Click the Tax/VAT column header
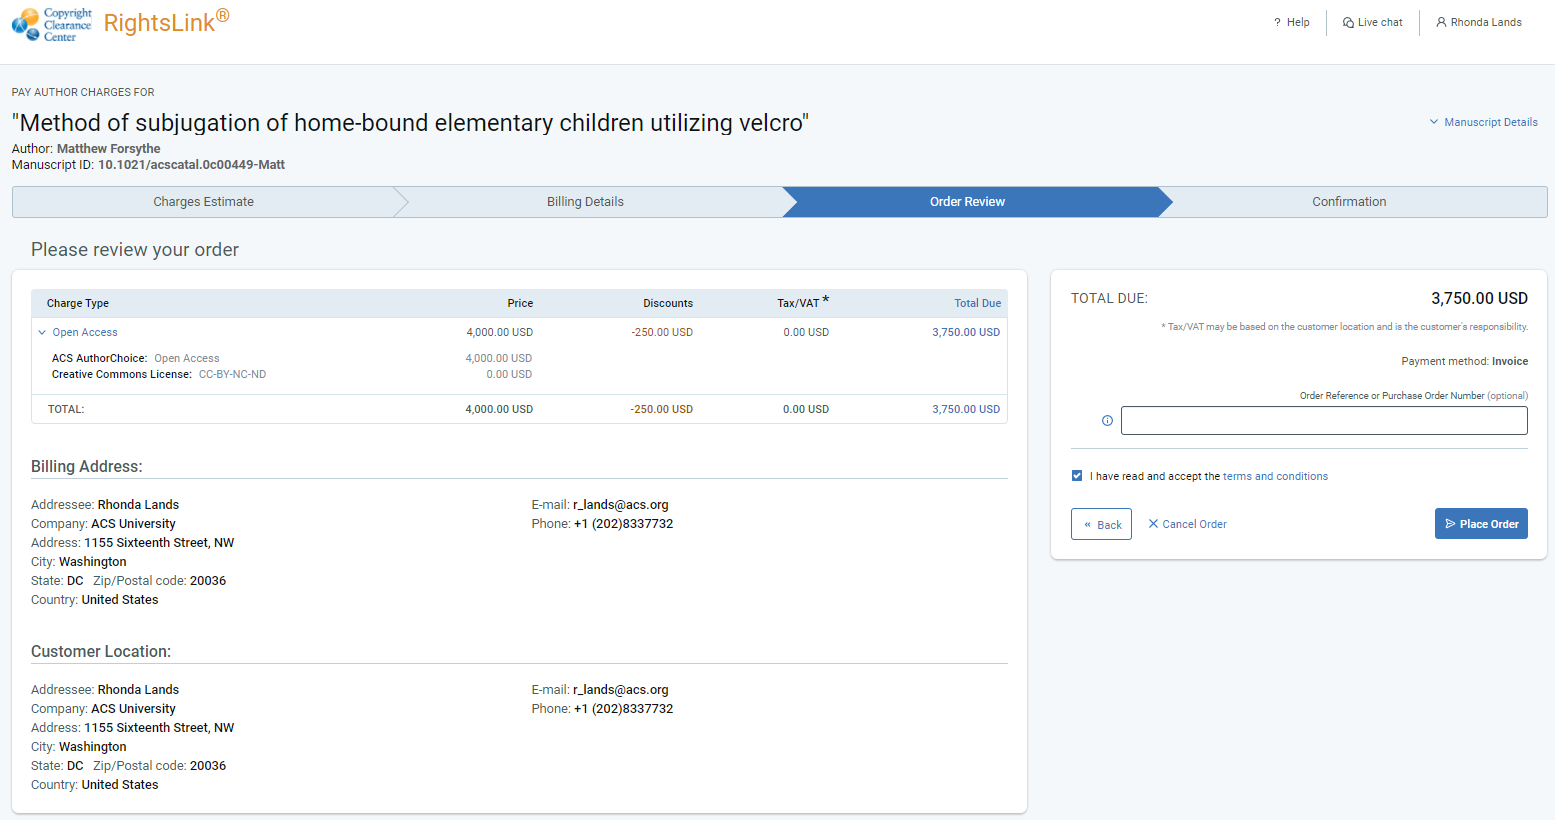The width and height of the screenshot is (1555, 820). pos(803,302)
